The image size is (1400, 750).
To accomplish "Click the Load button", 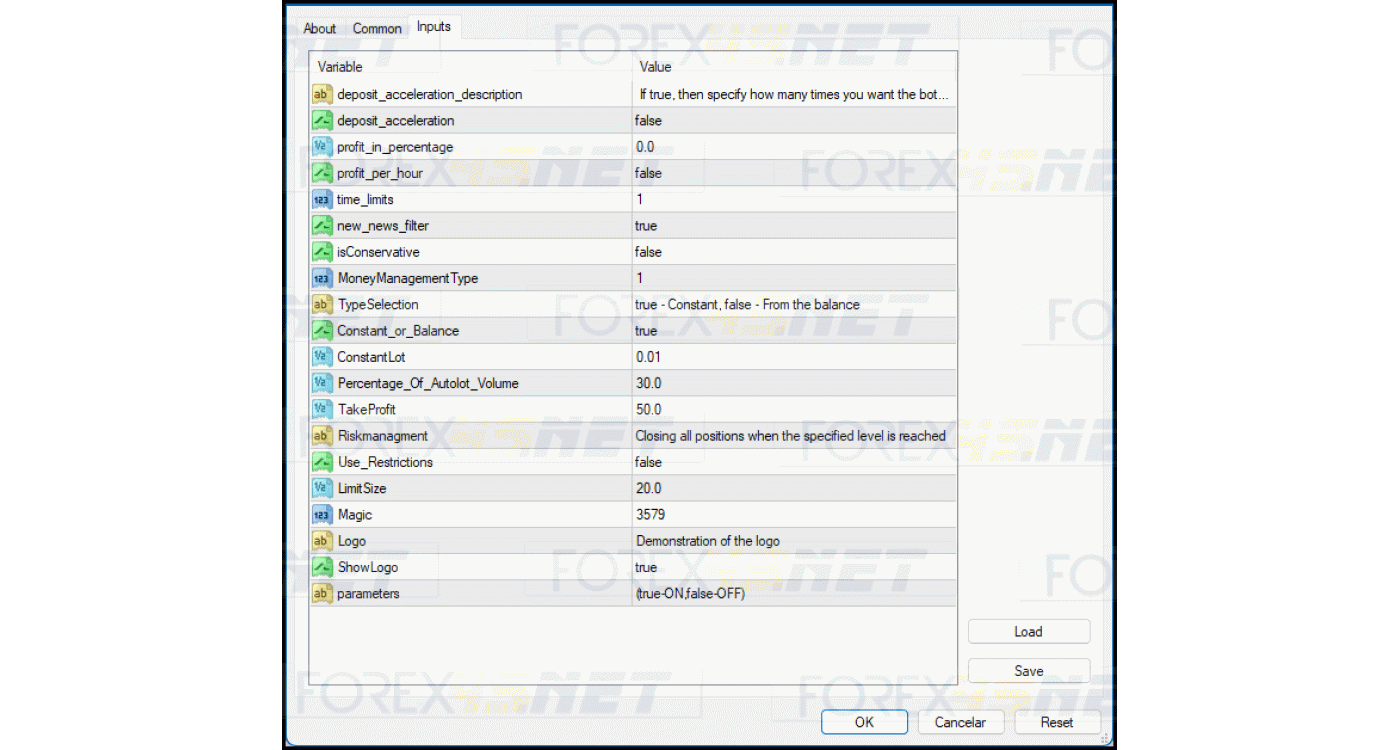I will [1028, 632].
